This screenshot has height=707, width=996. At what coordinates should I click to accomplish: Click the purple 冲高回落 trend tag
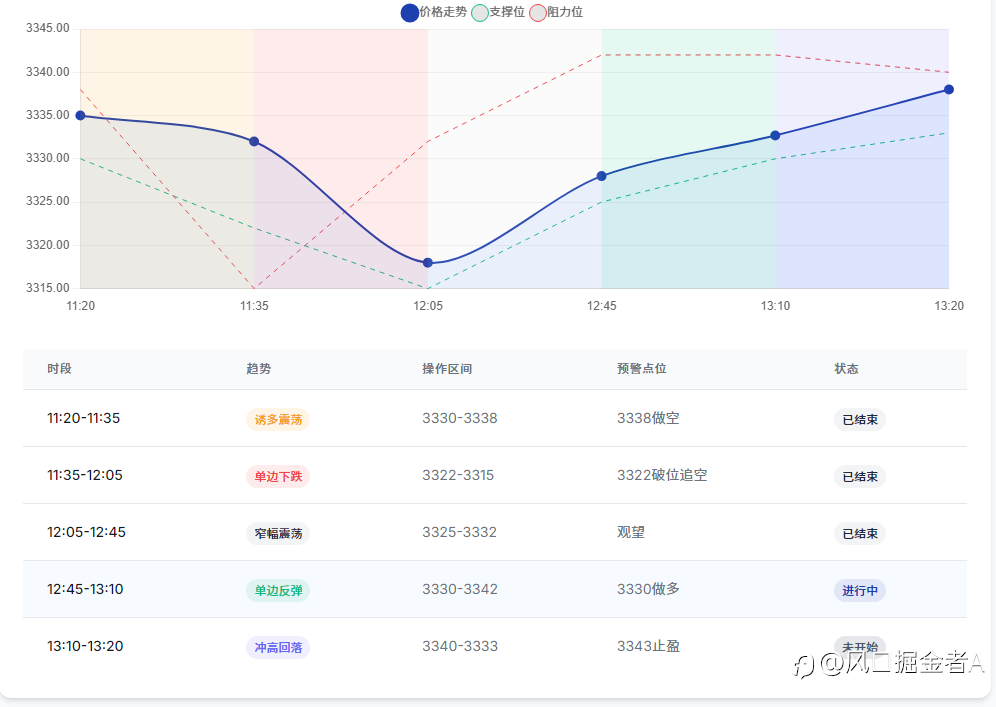[x=278, y=648]
